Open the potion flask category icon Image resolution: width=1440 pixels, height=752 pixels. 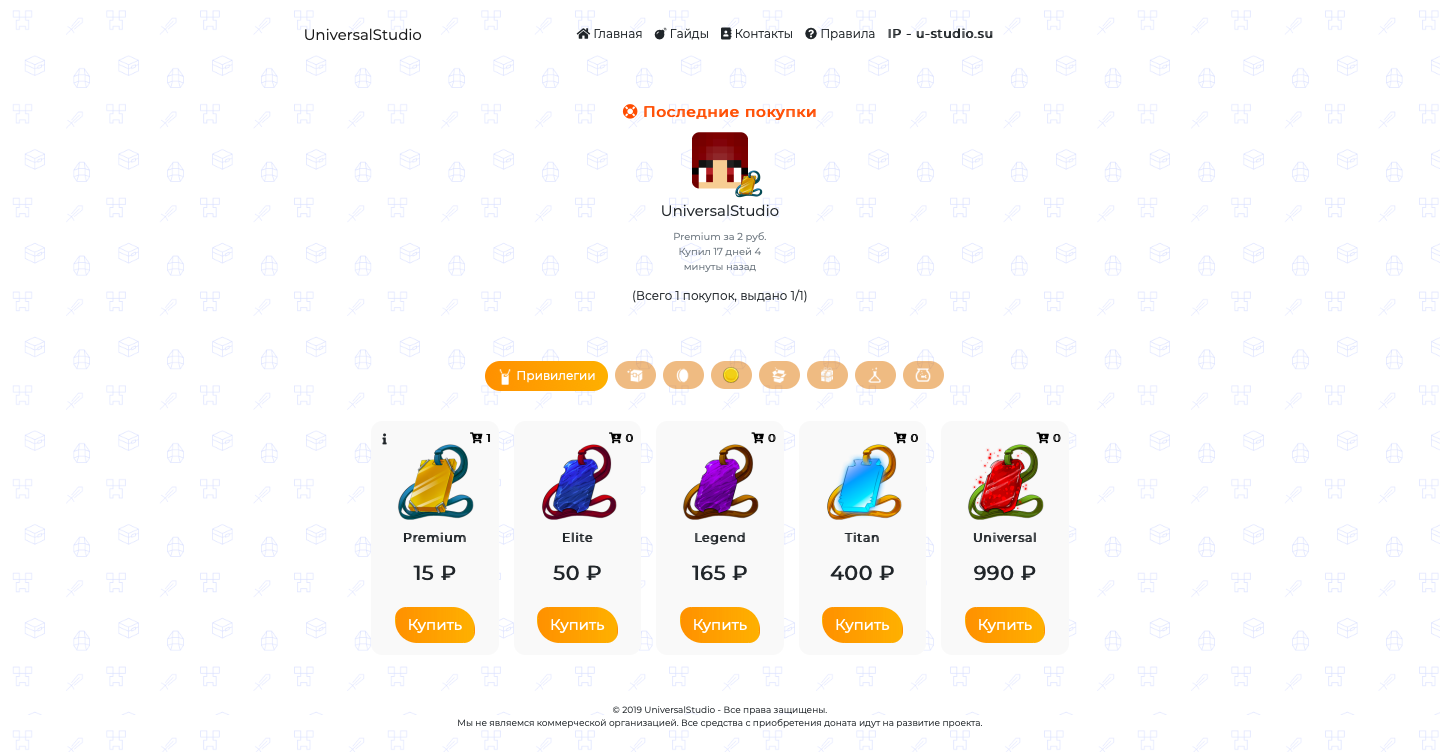click(x=875, y=375)
